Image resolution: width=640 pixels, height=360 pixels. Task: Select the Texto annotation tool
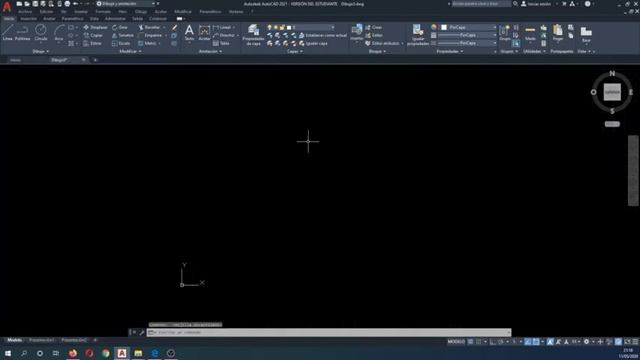pyautogui.click(x=189, y=33)
